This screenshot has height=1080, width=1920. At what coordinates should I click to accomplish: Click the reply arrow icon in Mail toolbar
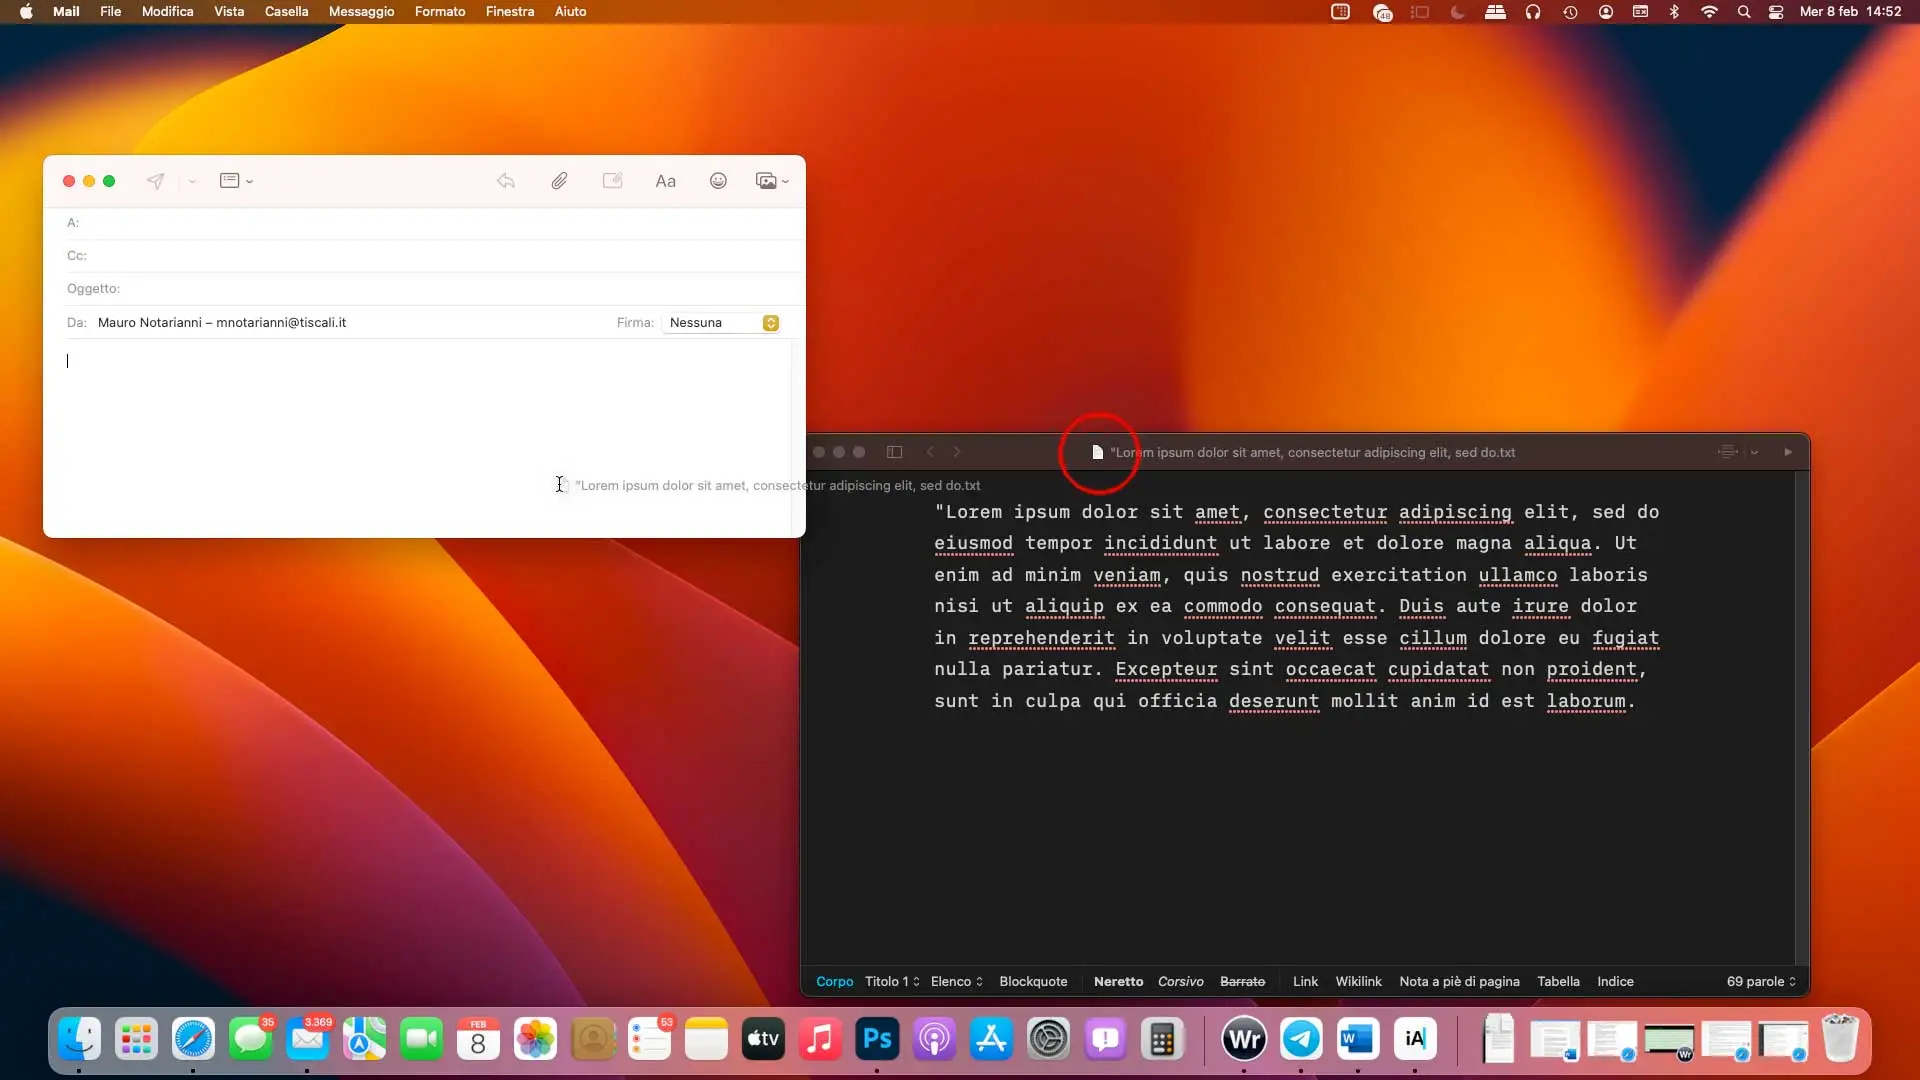(x=506, y=181)
